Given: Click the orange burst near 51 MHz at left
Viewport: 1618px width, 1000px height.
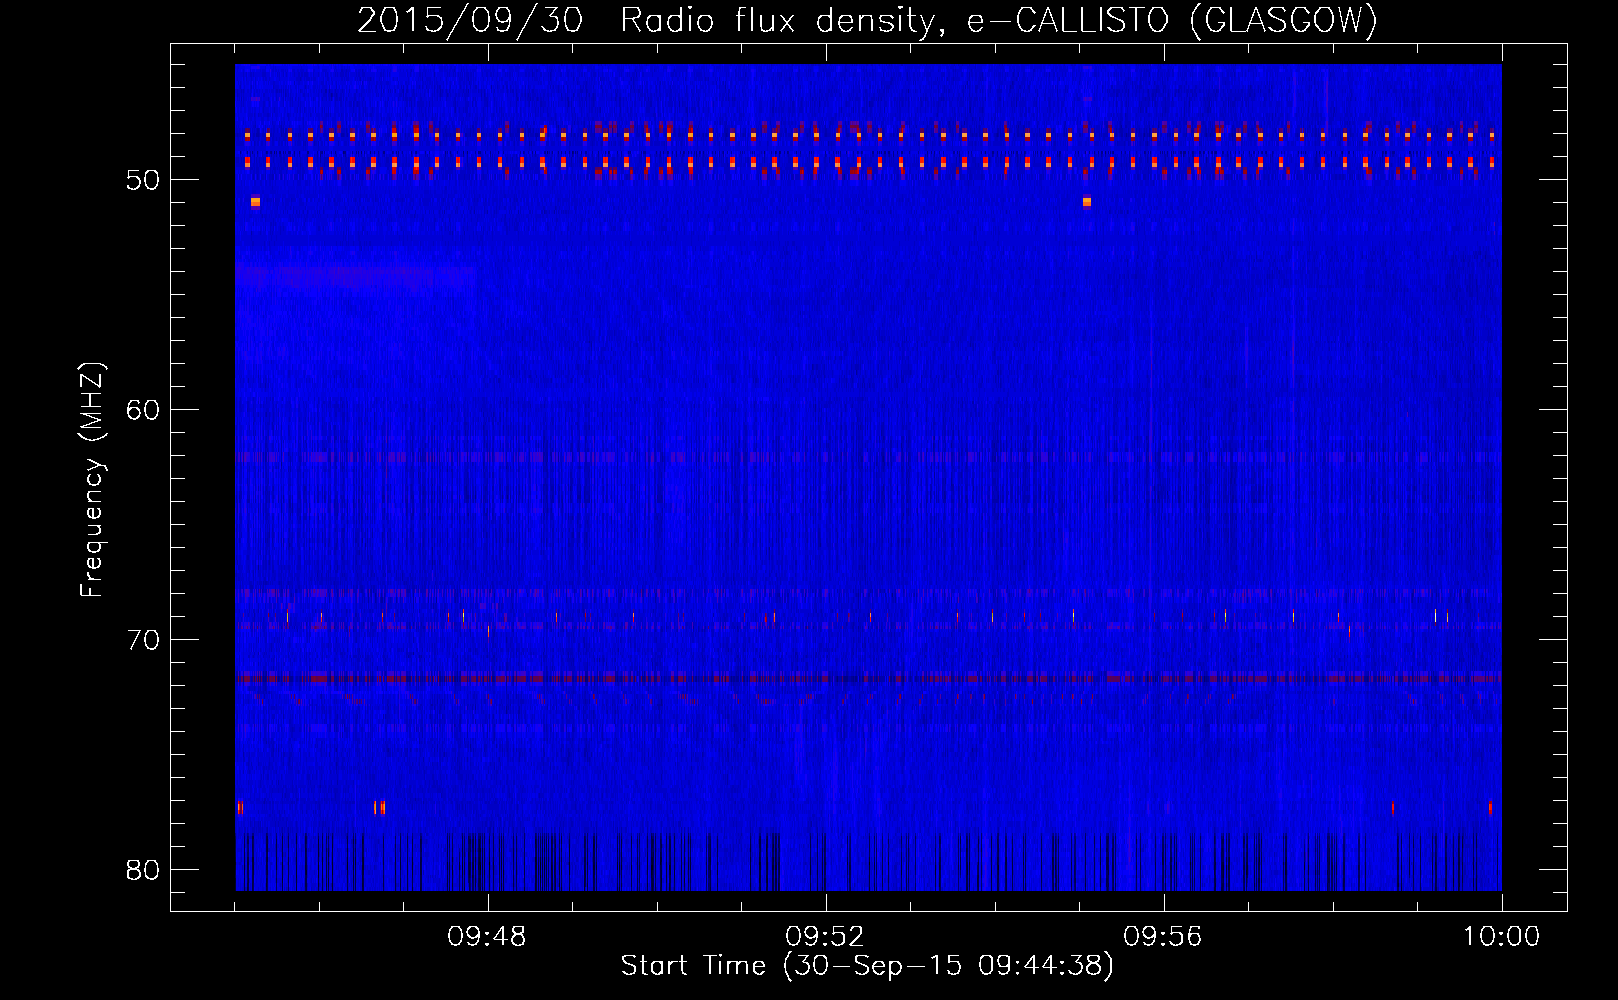Looking at the screenshot, I should [x=255, y=202].
